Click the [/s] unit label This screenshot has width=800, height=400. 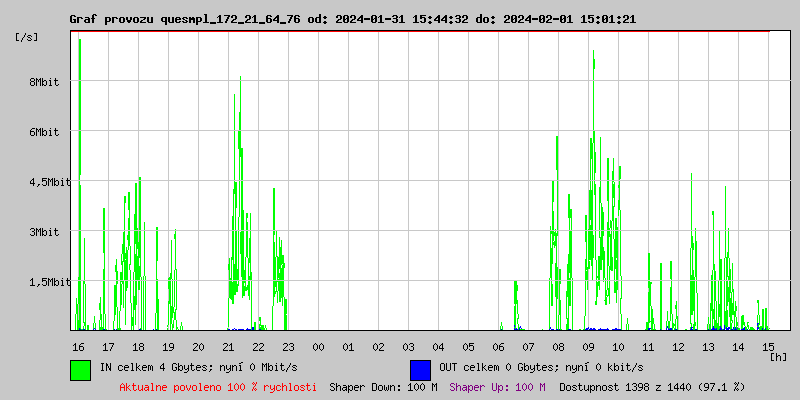[x=26, y=37]
